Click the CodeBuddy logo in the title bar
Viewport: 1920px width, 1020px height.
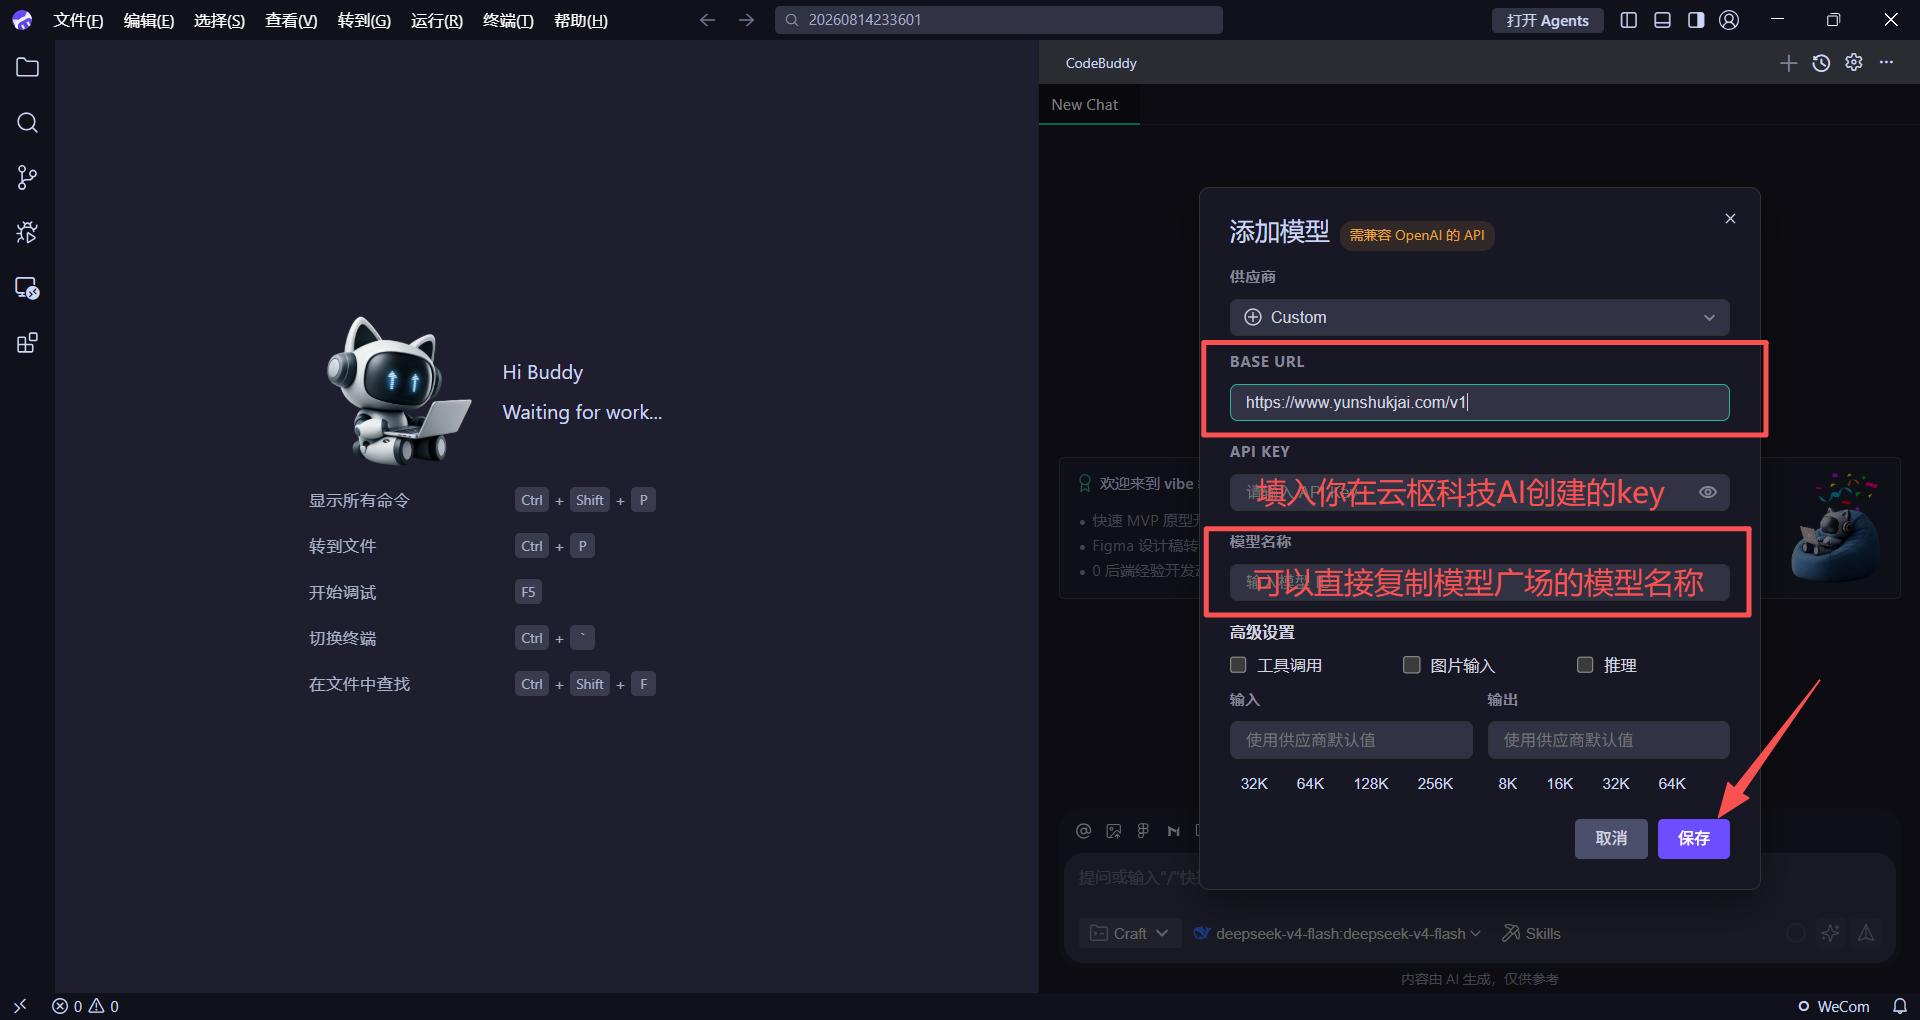[x=22, y=20]
